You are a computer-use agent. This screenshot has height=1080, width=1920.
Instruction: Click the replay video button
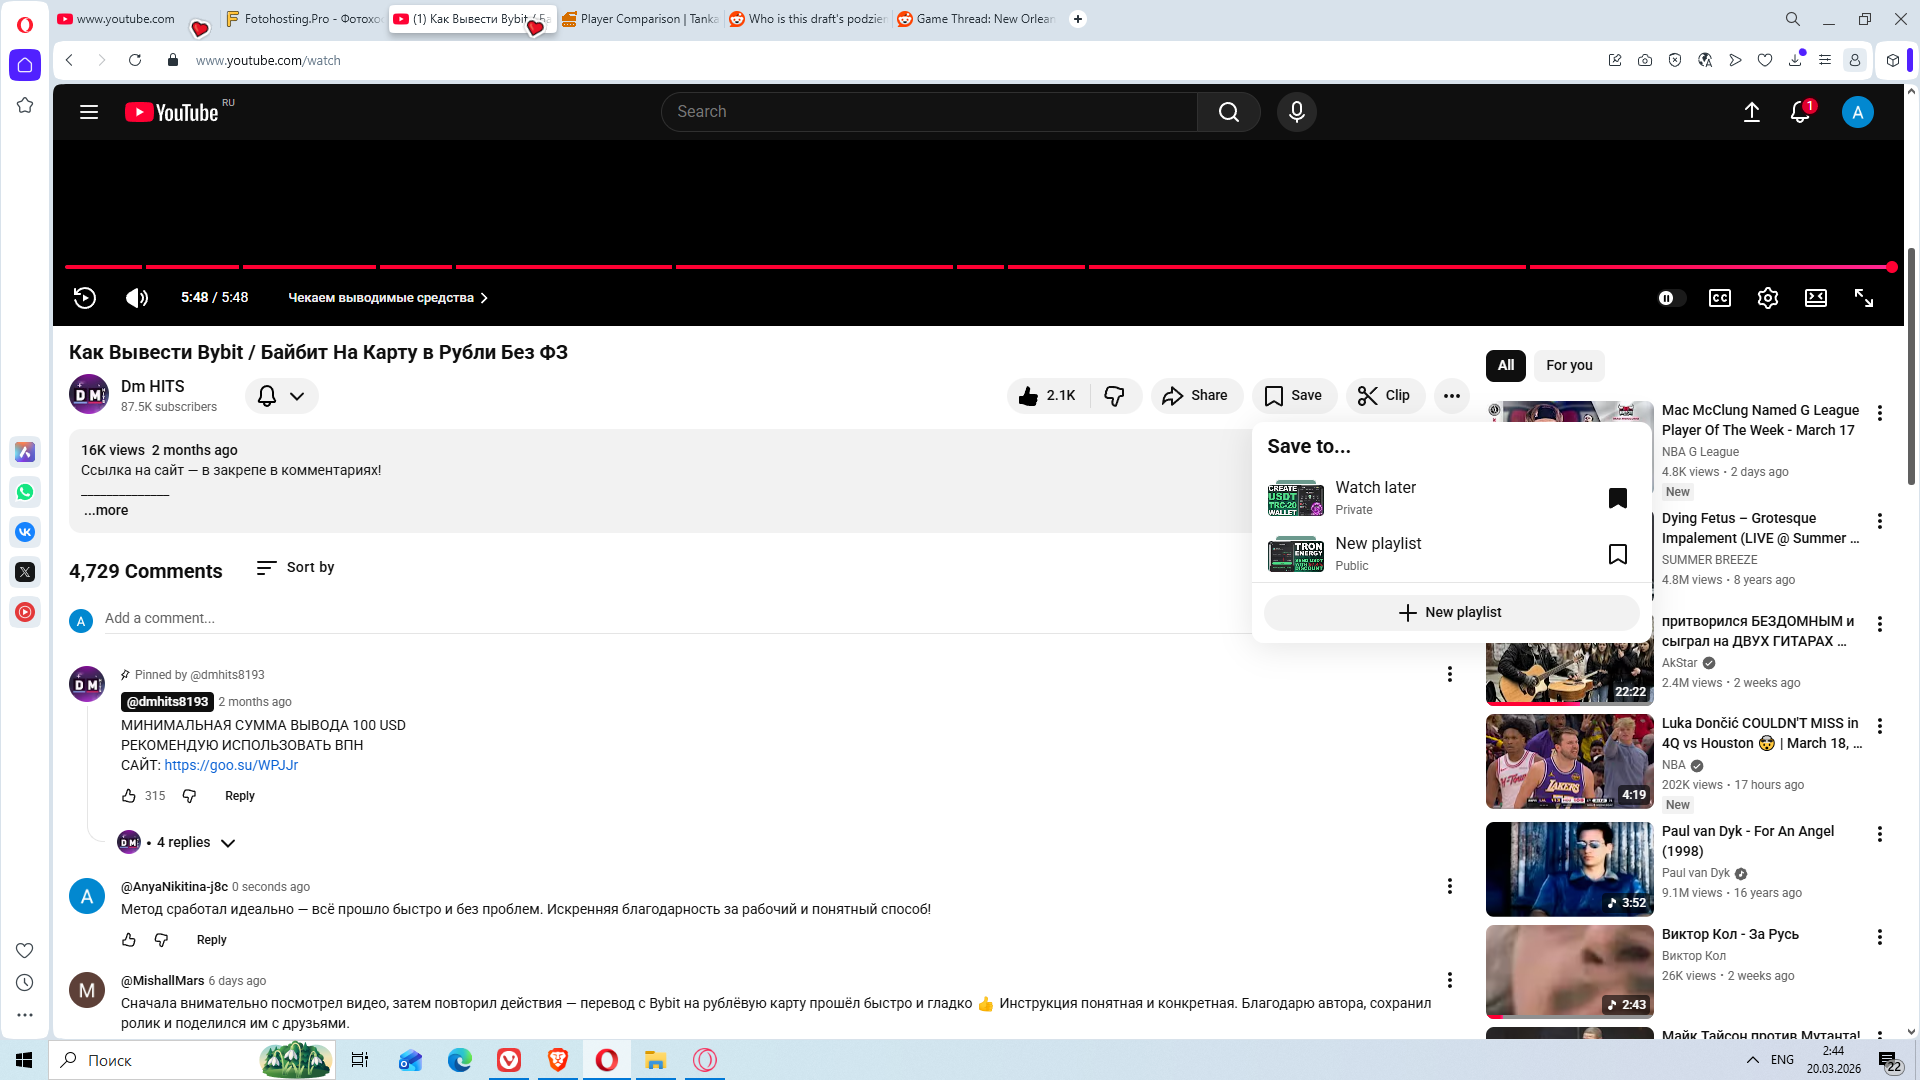click(85, 298)
